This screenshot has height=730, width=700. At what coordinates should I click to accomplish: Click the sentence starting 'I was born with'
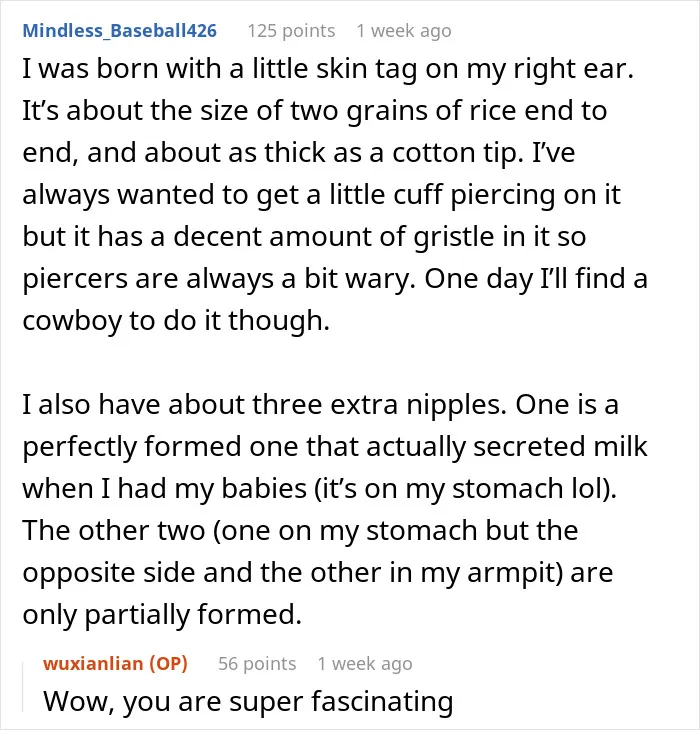(328, 69)
